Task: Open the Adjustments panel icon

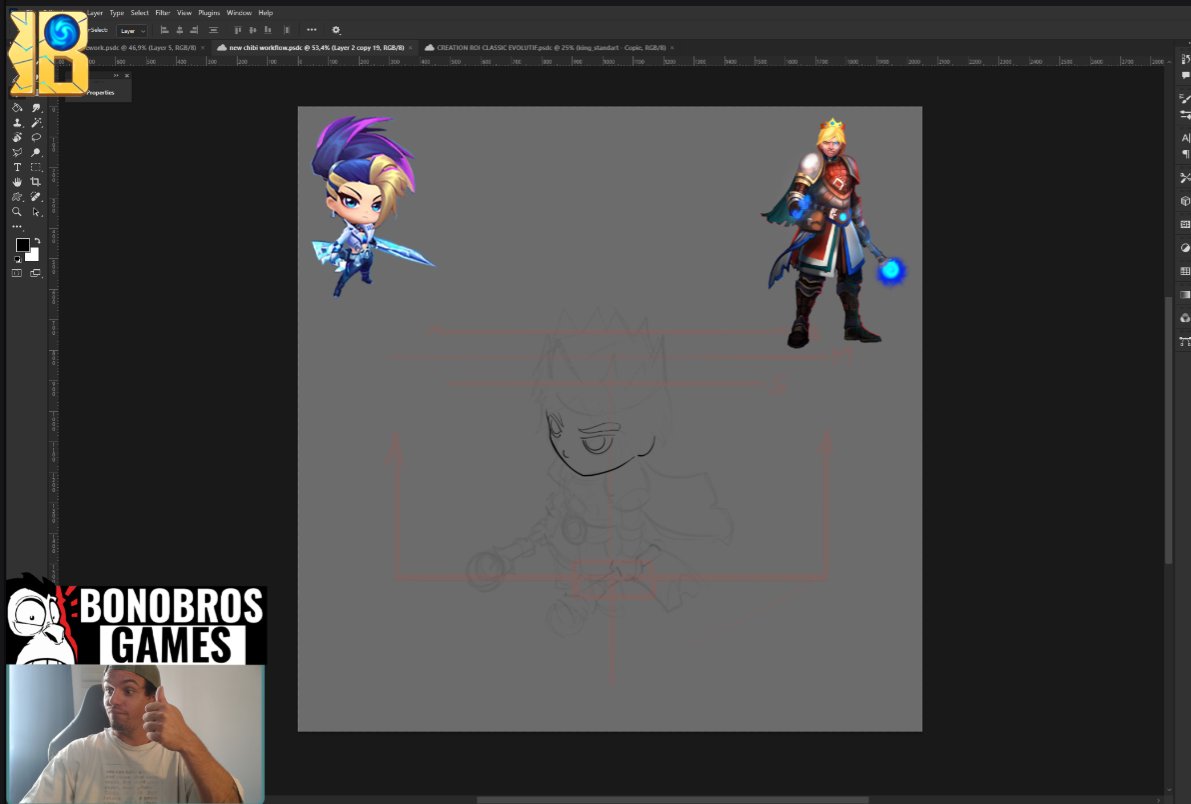Action: 1184,248
